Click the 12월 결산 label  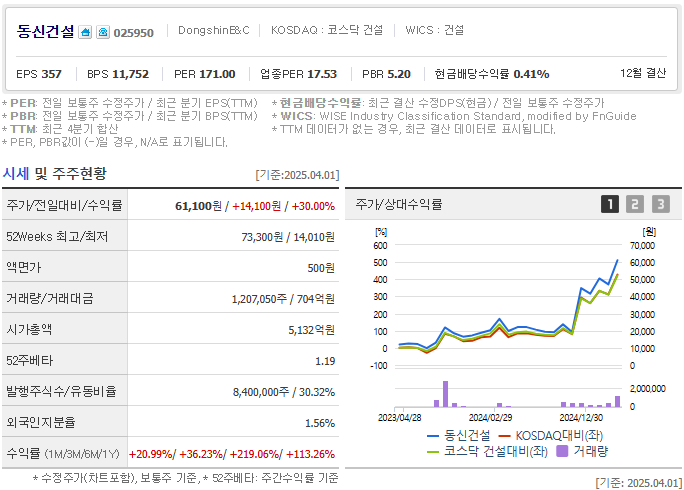coord(643,73)
